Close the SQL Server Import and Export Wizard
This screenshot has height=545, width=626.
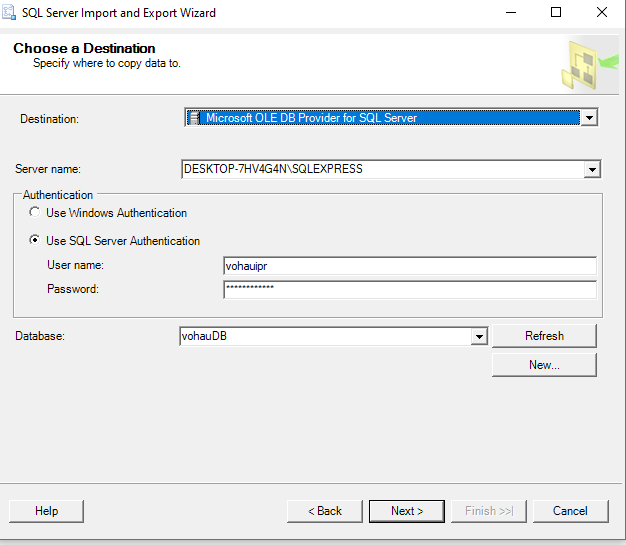602,13
